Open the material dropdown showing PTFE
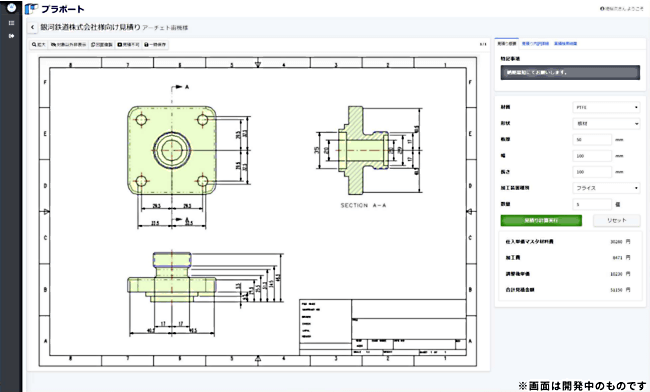650x392 pixels. tap(606, 107)
